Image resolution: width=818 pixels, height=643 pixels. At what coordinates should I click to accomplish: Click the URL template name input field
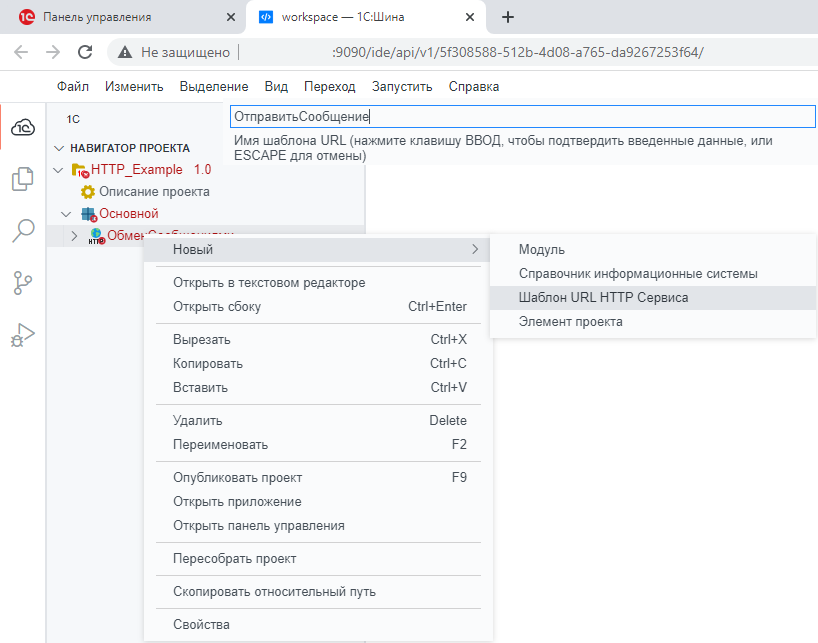point(522,117)
